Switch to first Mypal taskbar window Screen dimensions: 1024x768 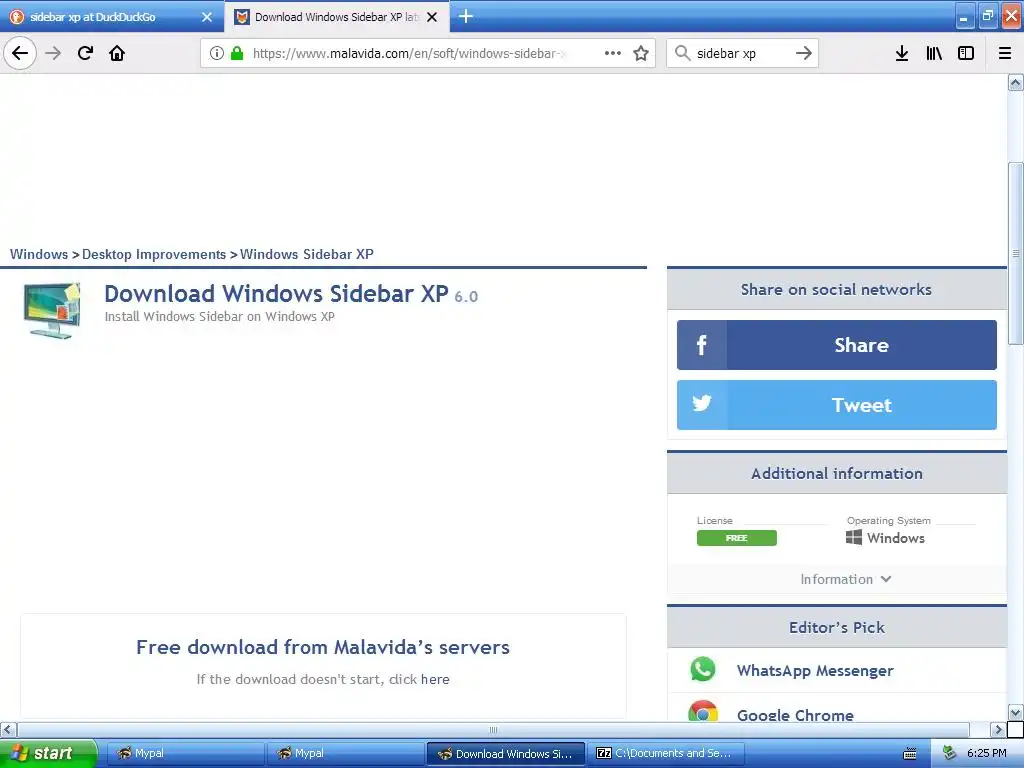(185, 753)
